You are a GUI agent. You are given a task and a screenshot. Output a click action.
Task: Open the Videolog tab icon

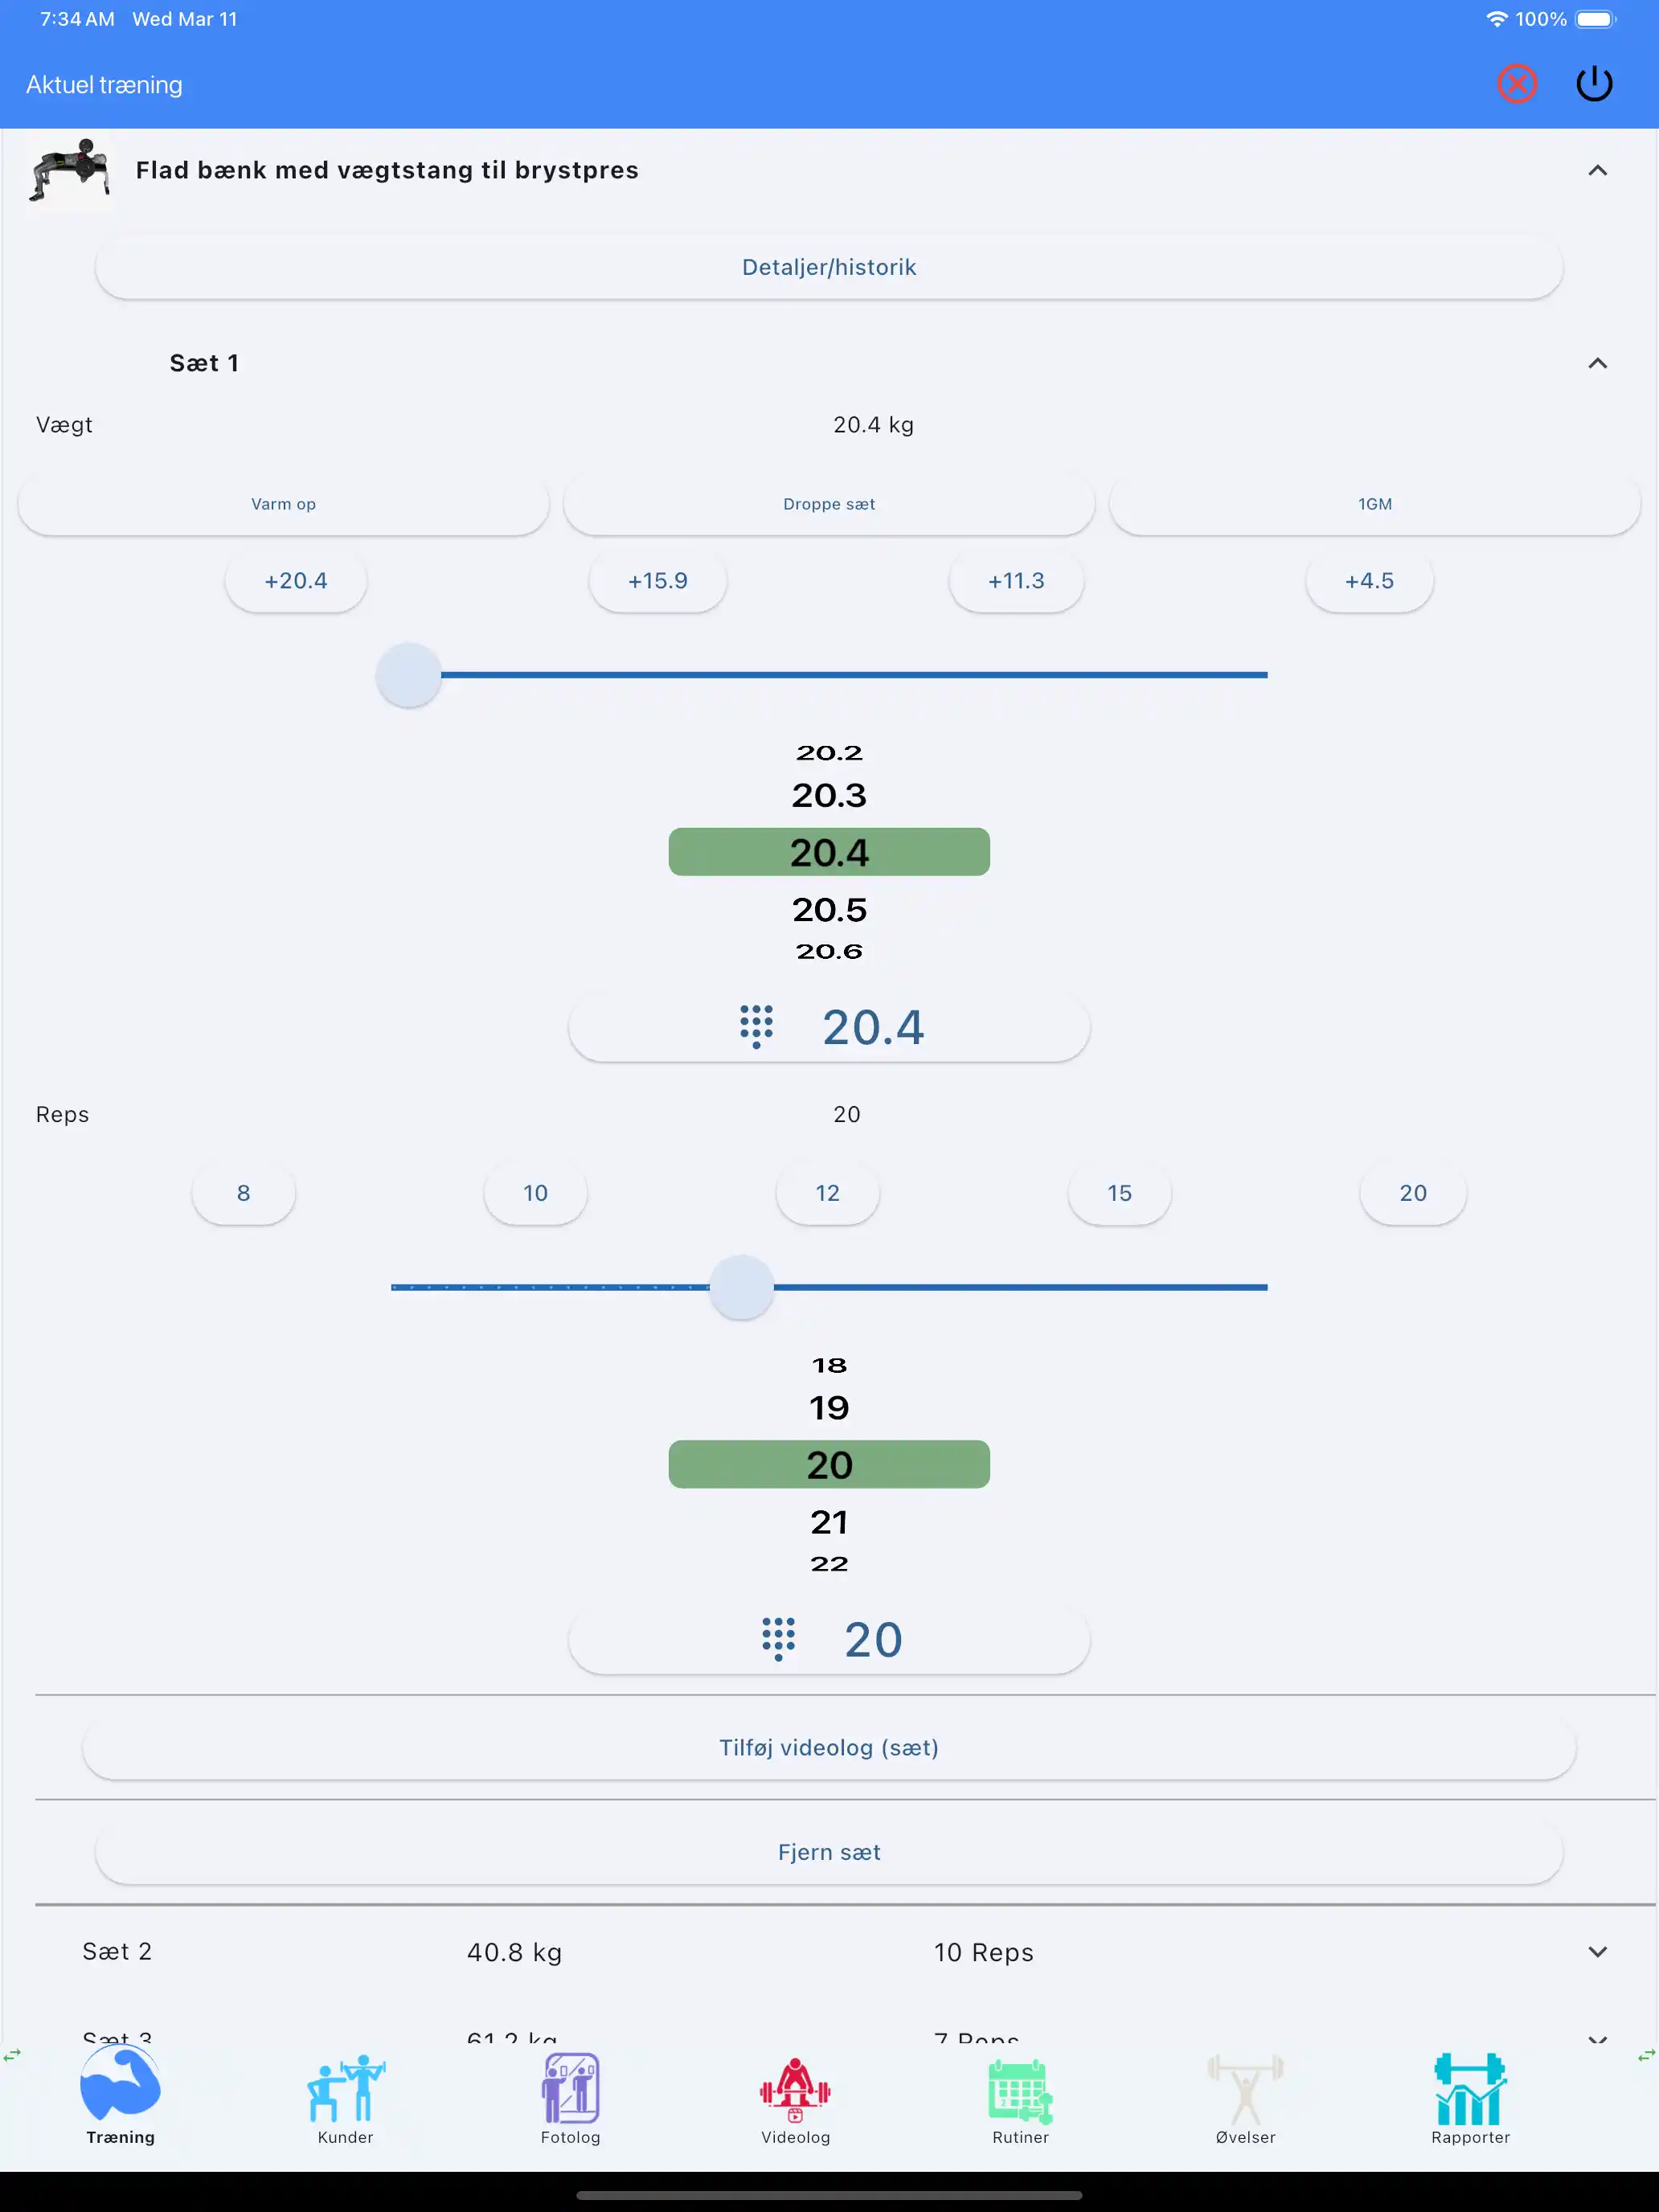coord(795,2090)
